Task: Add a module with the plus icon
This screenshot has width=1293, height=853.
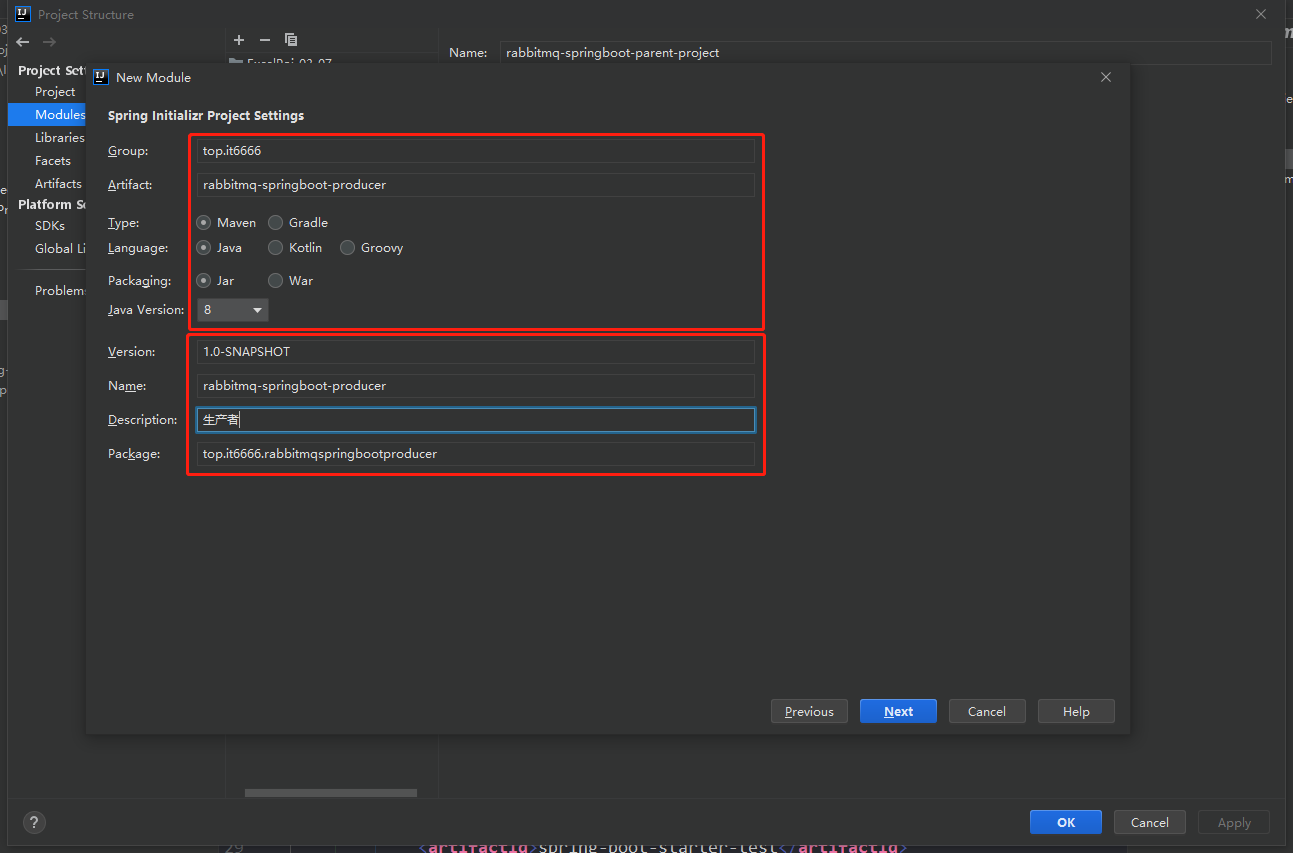Action: coord(239,40)
